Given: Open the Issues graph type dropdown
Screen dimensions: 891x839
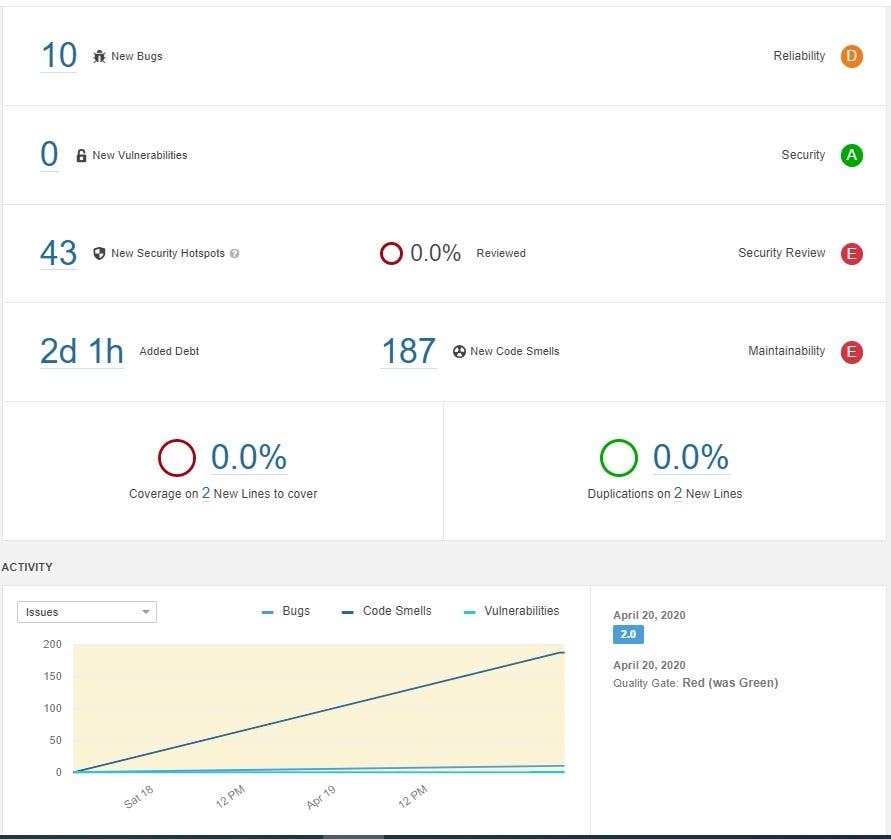Looking at the screenshot, I should coord(87,611).
